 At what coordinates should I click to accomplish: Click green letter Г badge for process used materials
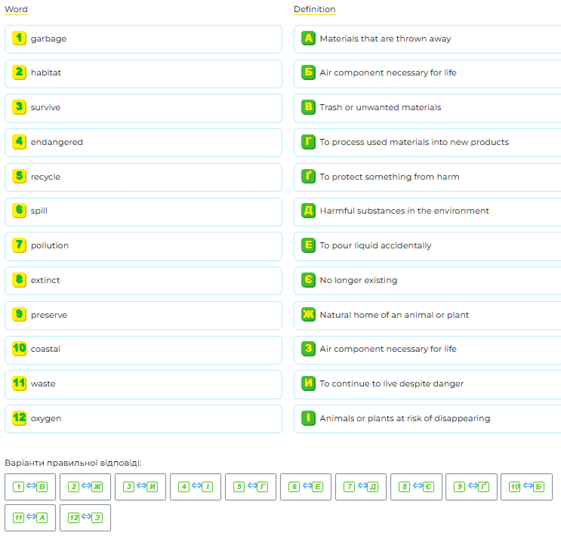(308, 142)
